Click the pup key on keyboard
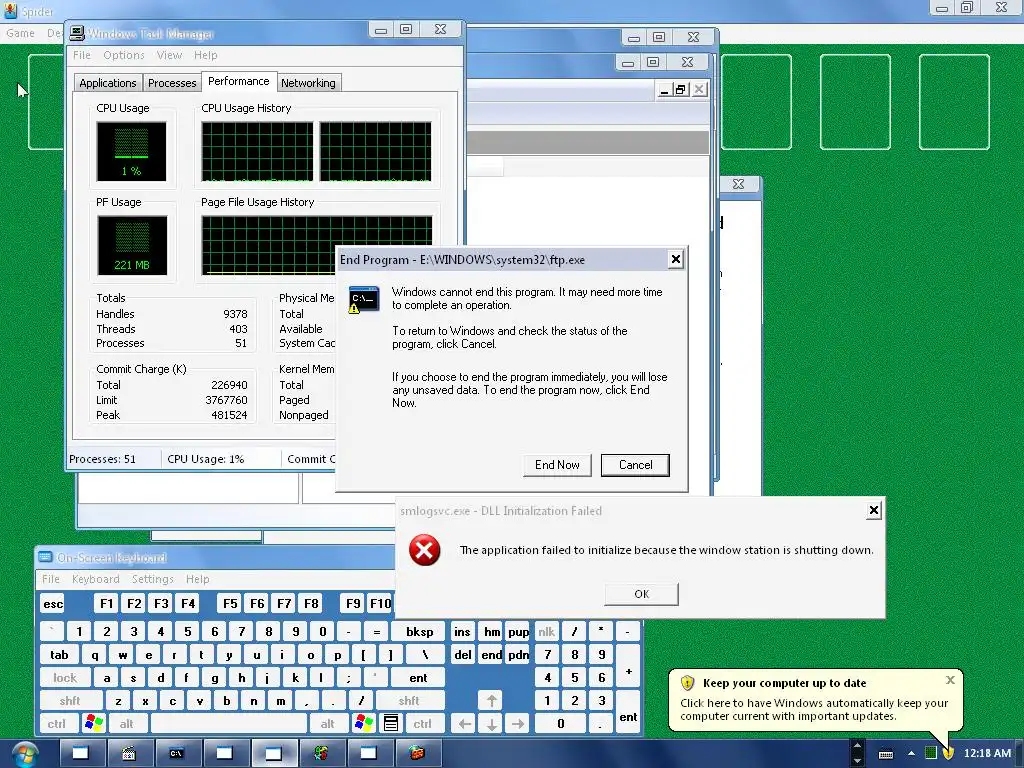This screenshot has height=768, width=1024. (x=518, y=632)
